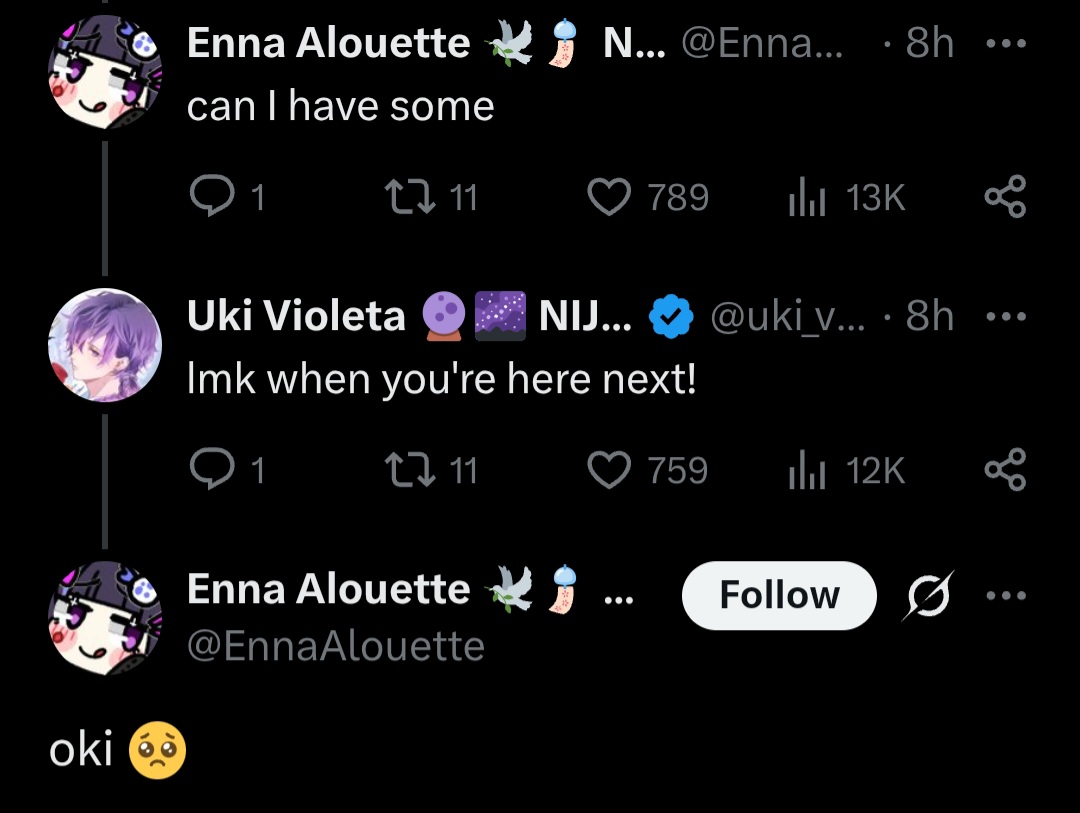The height and width of the screenshot is (813, 1080).
Task: View analytics showing 13K views
Action: [804, 198]
